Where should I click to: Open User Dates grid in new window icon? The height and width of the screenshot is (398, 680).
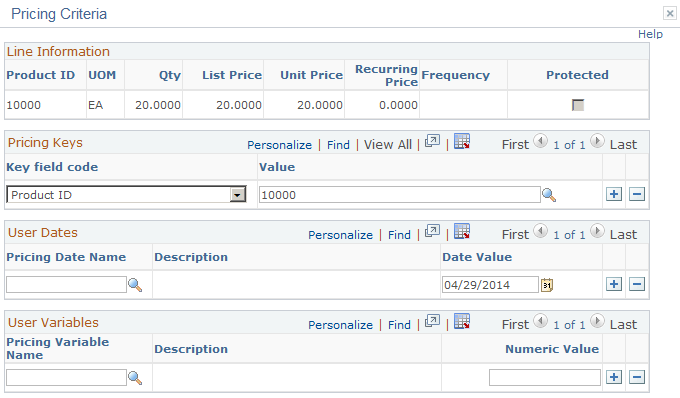point(432,231)
